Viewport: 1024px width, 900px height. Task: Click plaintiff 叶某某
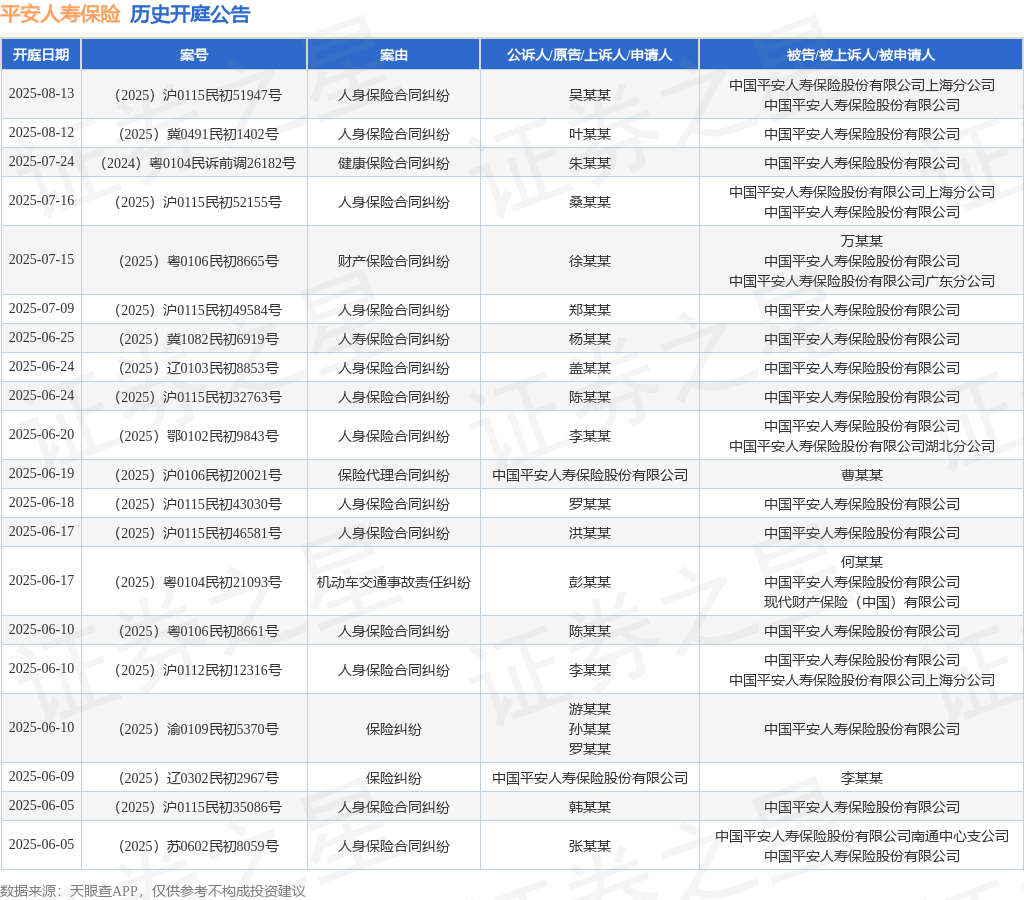coord(590,135)
